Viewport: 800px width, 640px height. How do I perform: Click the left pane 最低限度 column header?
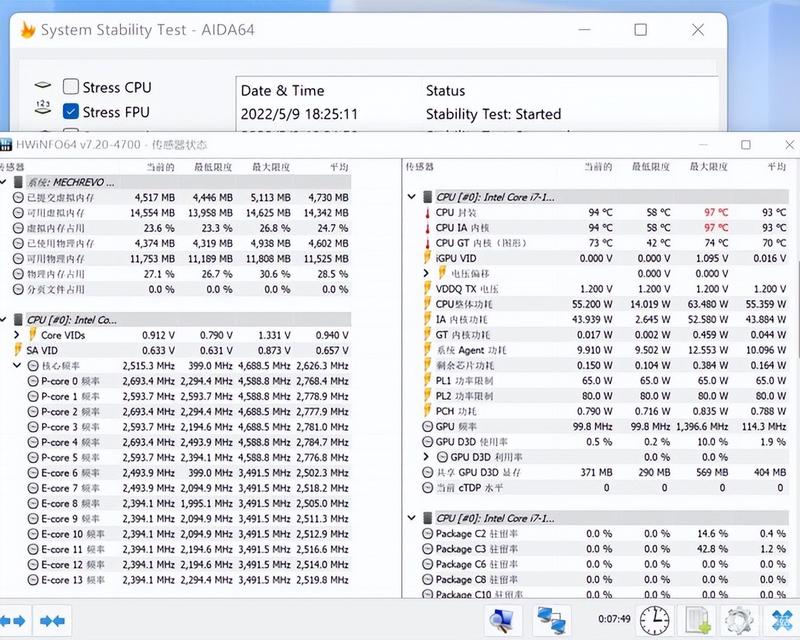[x=213, y=167]
